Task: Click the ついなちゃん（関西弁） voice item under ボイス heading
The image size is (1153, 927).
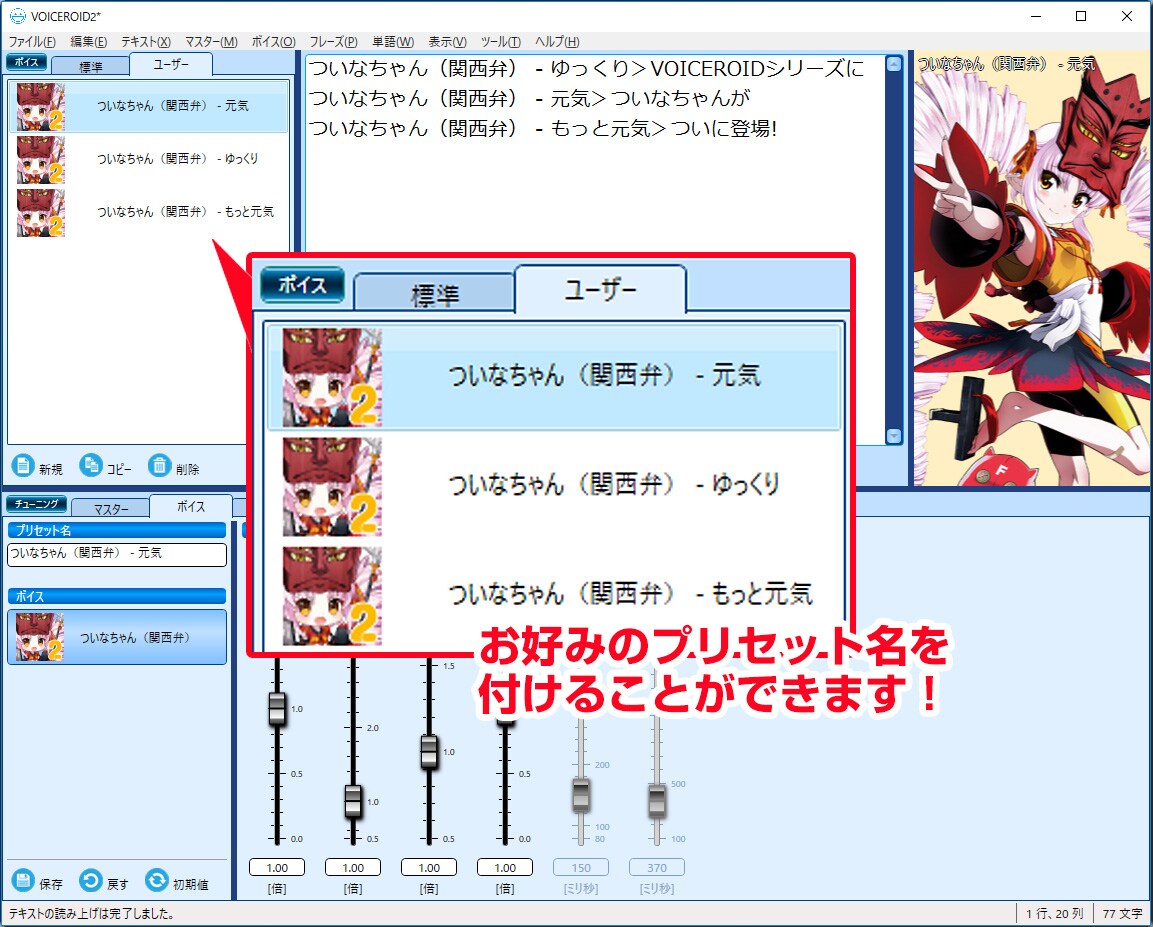Action: pyautogui.click(x=117, y=637)
